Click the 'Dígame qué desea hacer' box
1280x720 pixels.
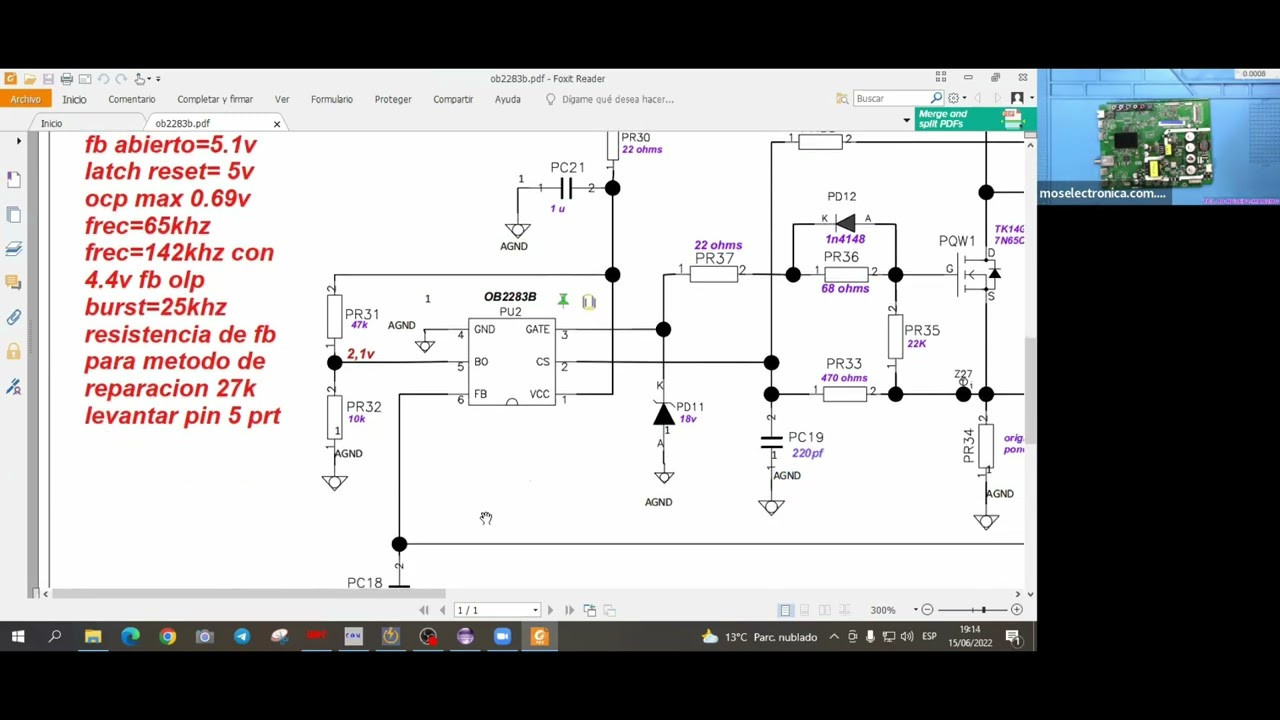point(610,99)
